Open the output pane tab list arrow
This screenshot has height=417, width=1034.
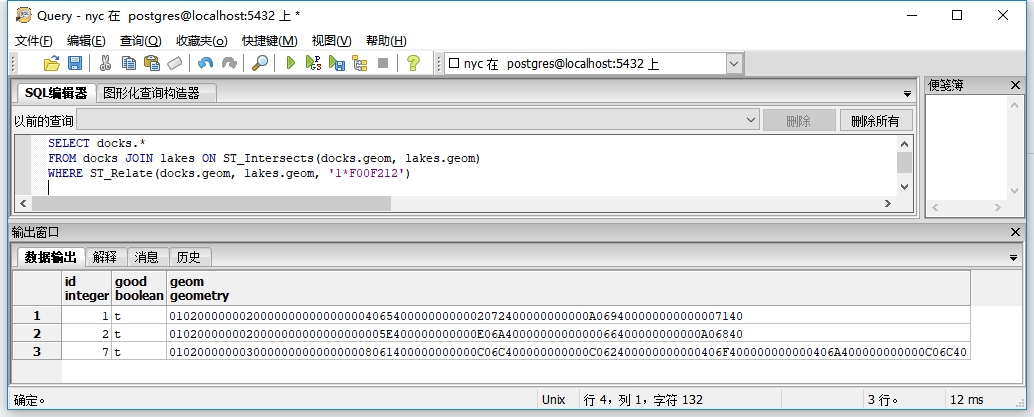tap(1014, 257)
